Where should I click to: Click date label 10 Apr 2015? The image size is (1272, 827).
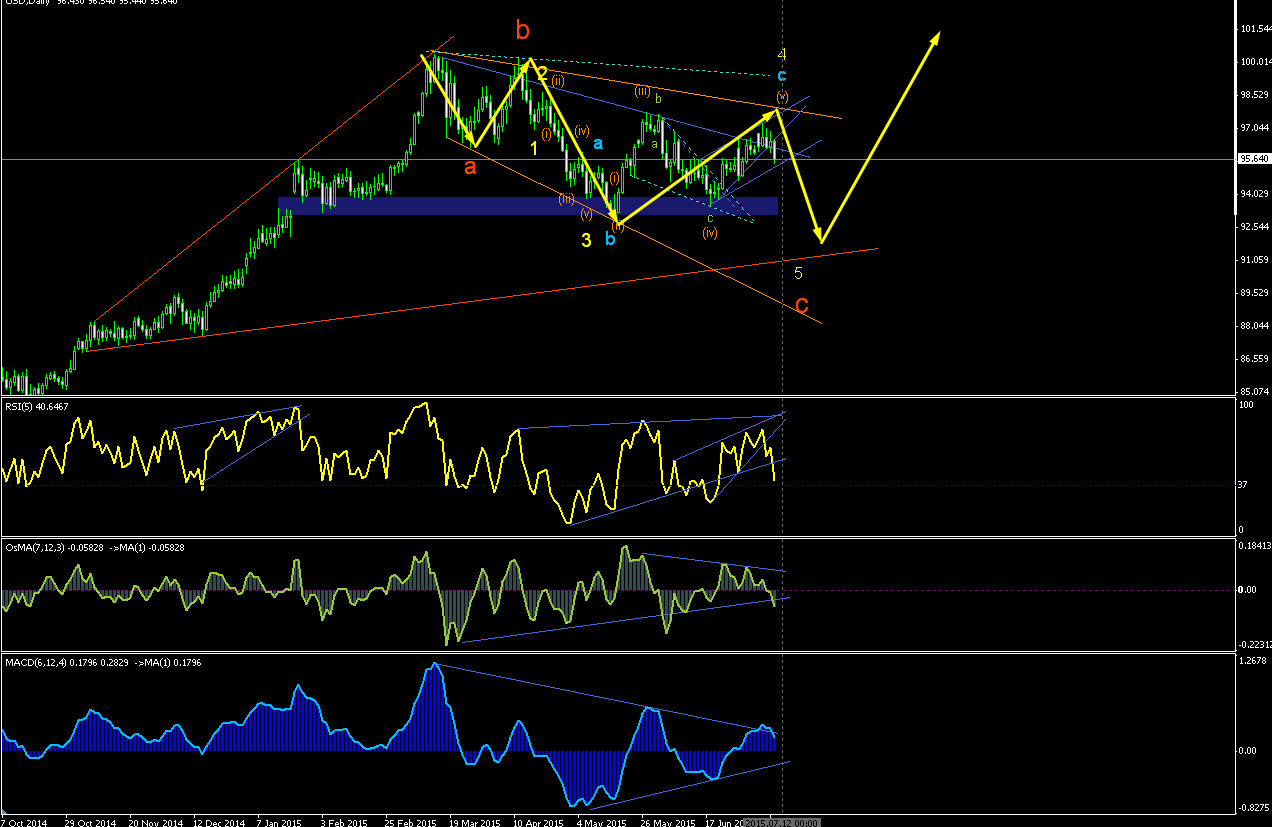tap(538, 822)
